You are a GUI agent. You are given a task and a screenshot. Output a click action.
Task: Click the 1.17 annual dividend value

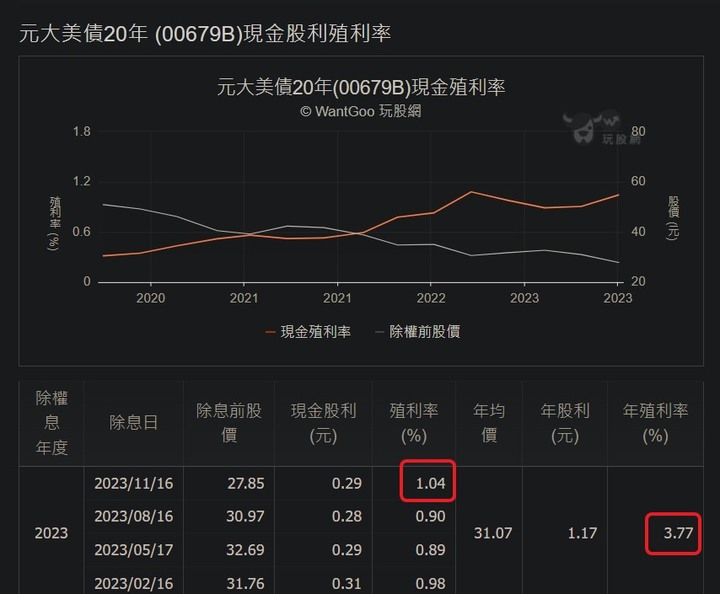point(582,533)
